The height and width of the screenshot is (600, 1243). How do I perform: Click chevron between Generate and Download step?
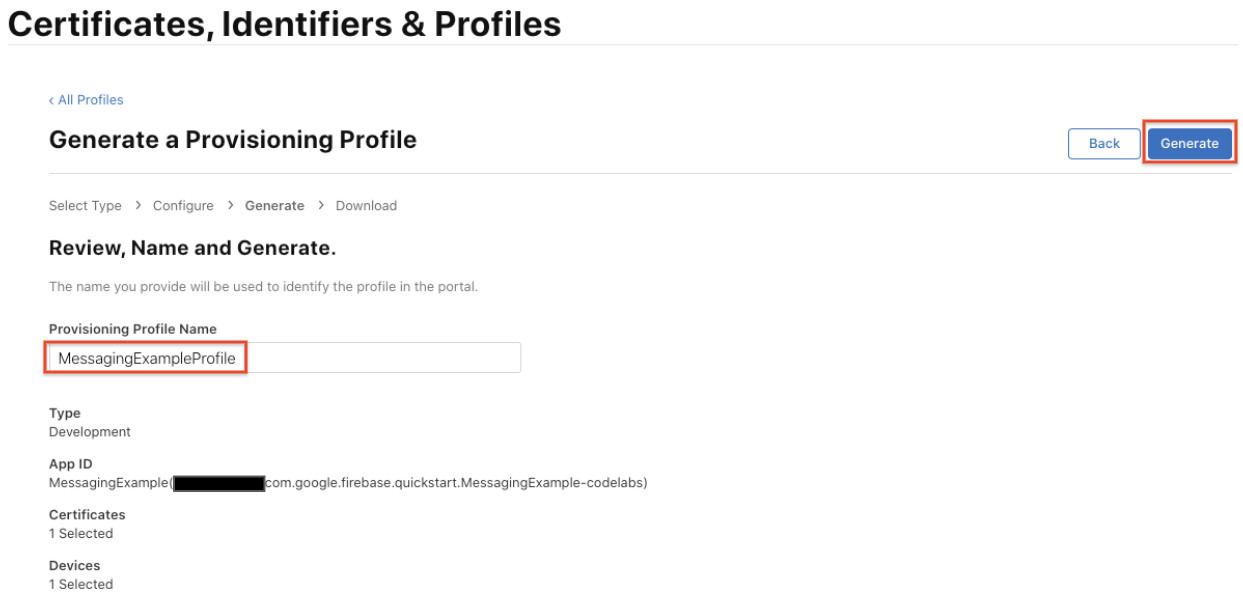tap(321, 205)
